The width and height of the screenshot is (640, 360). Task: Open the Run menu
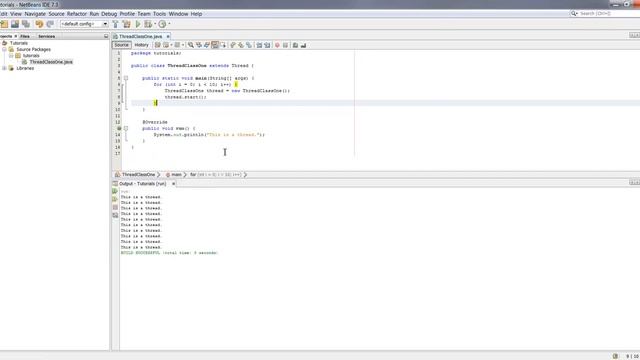coord(94,14)
